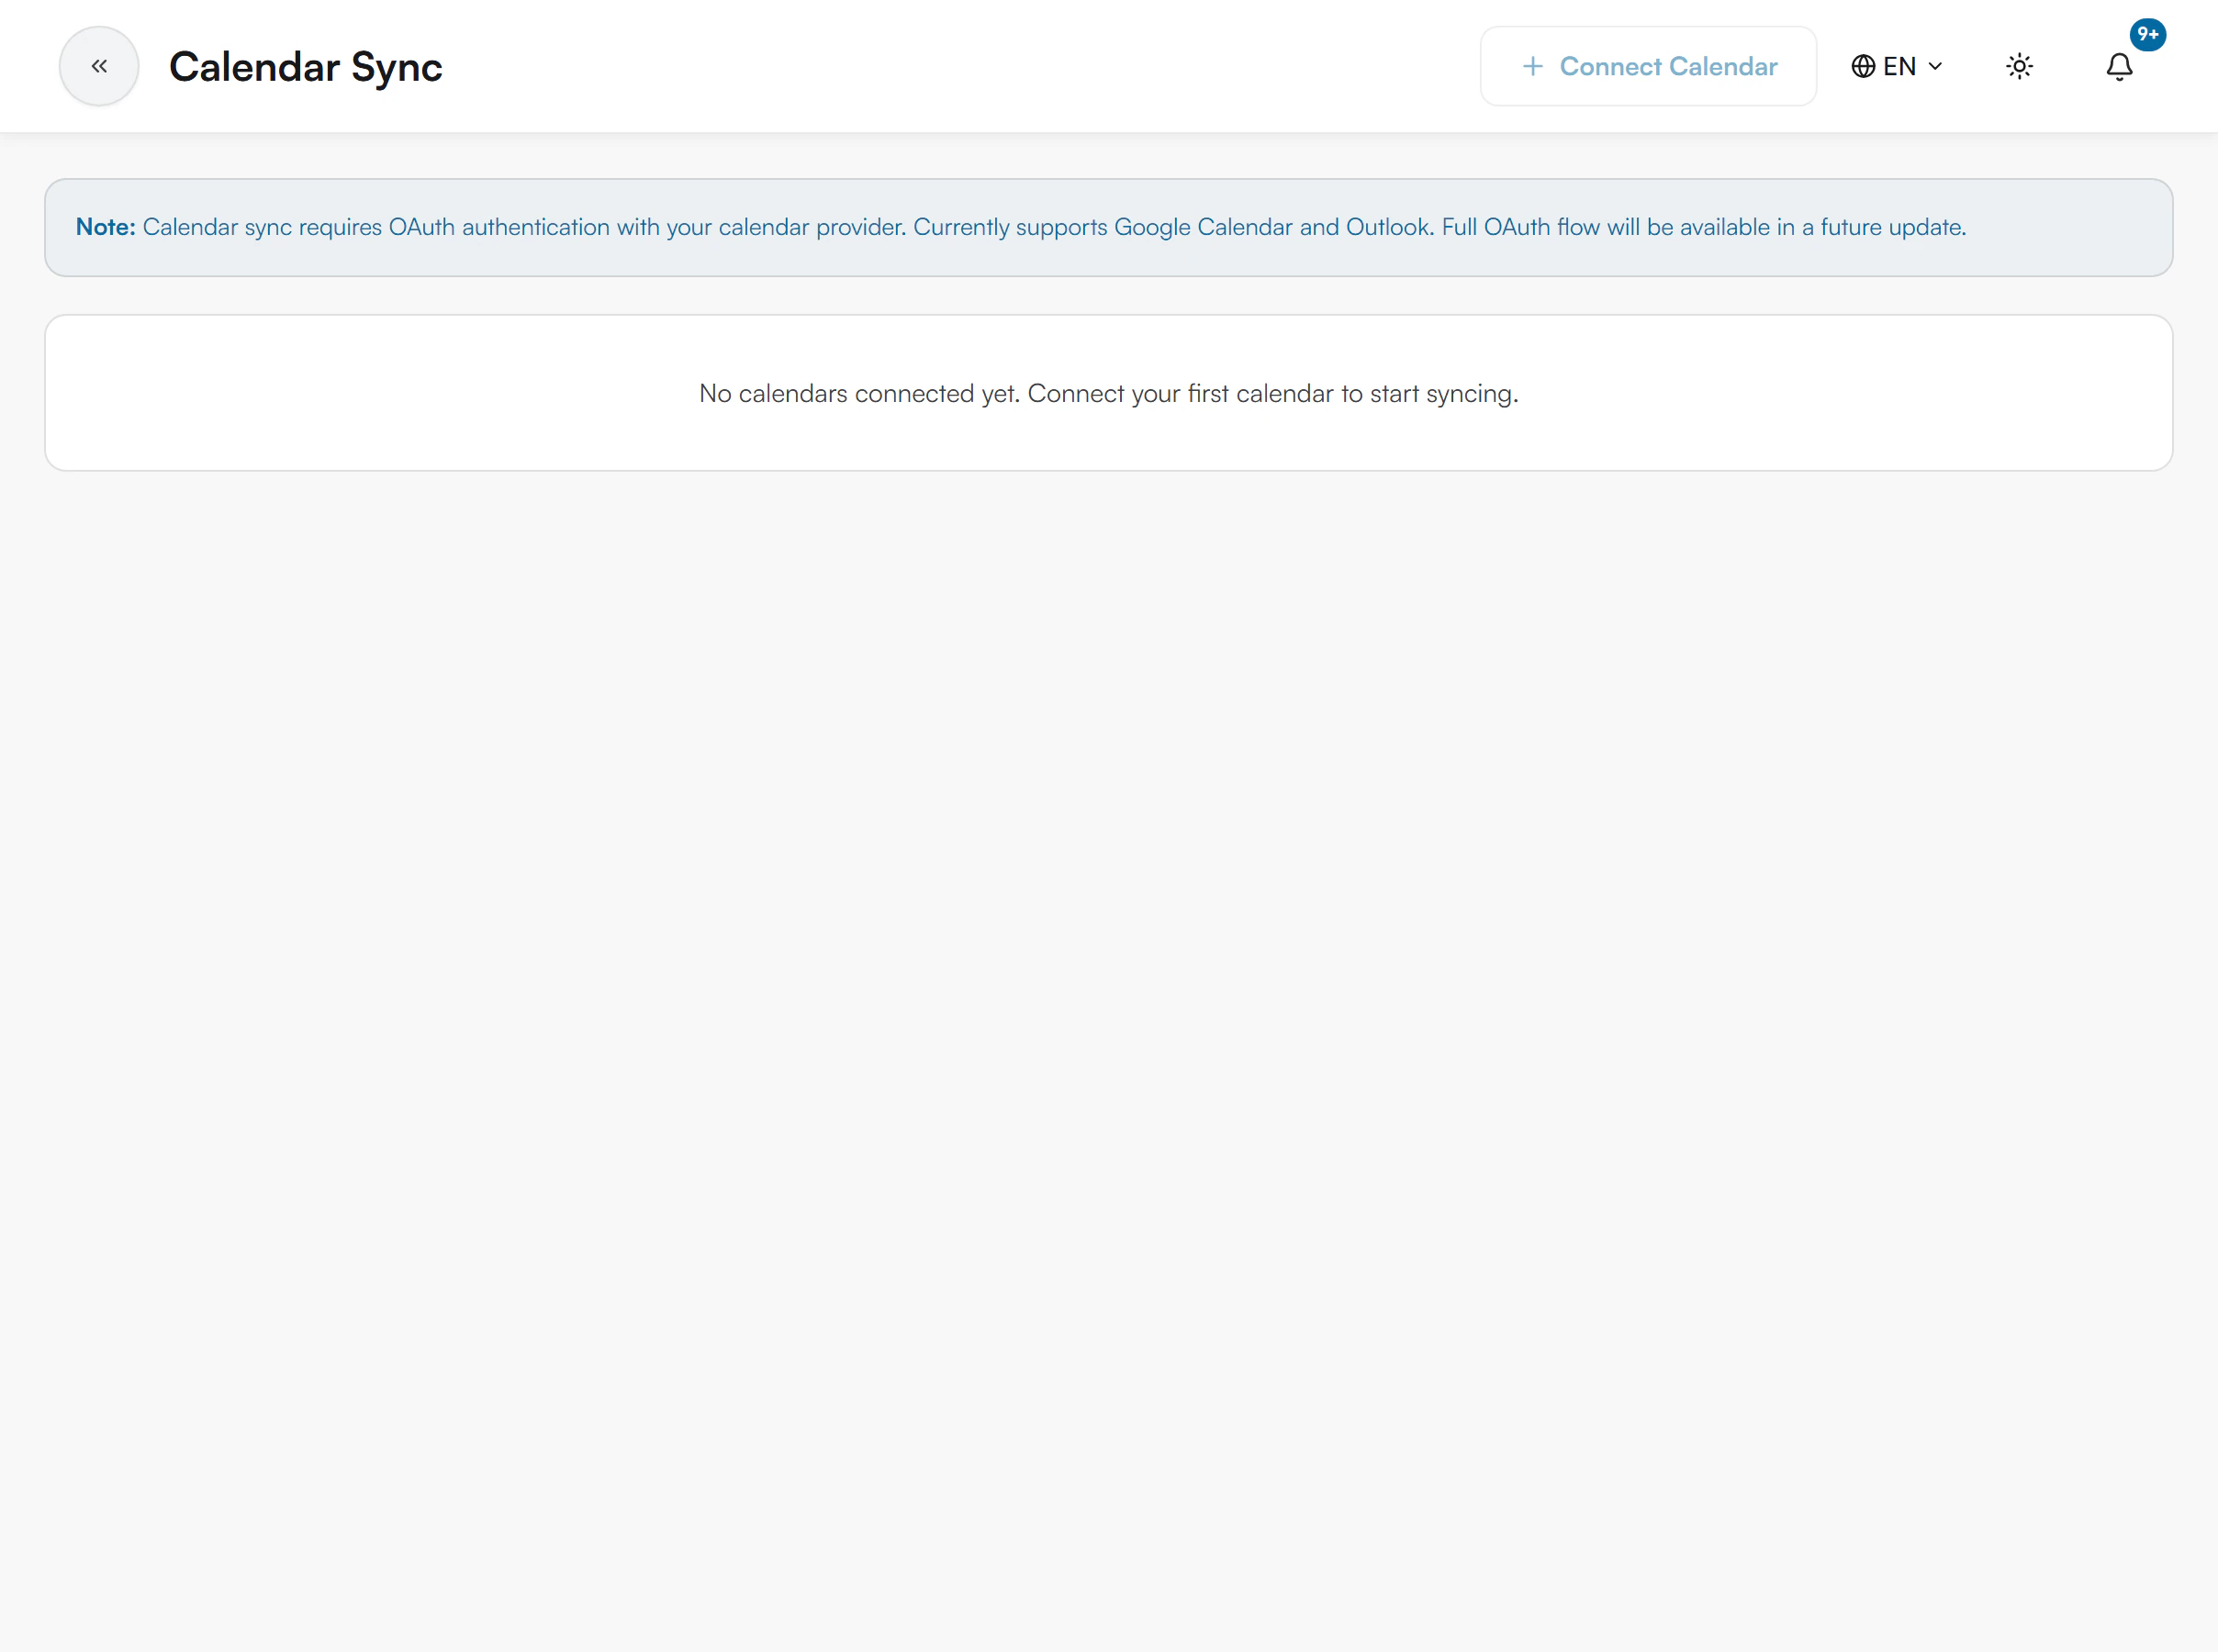Toggle light/dark theme sun icon
The height and width of the screenshot is (1652, 2218).
pos(2019,66)
